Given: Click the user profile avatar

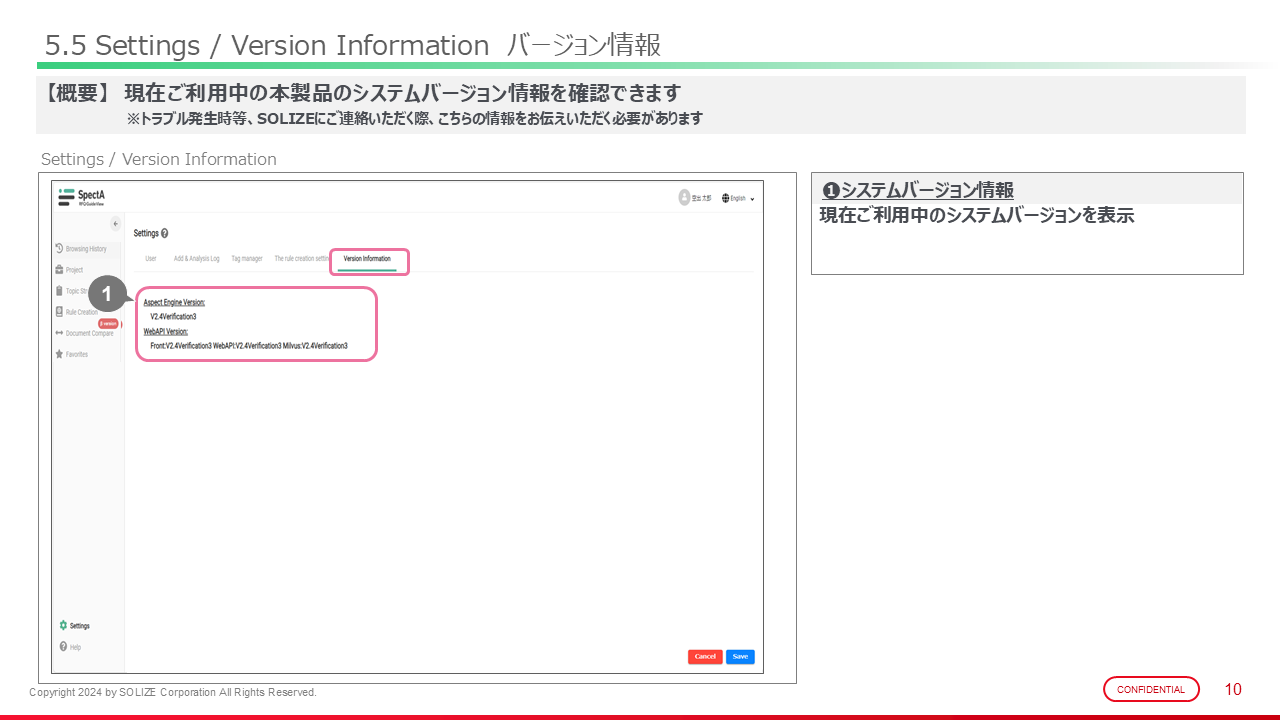Looking at the screenshot, I should point(684,197).
